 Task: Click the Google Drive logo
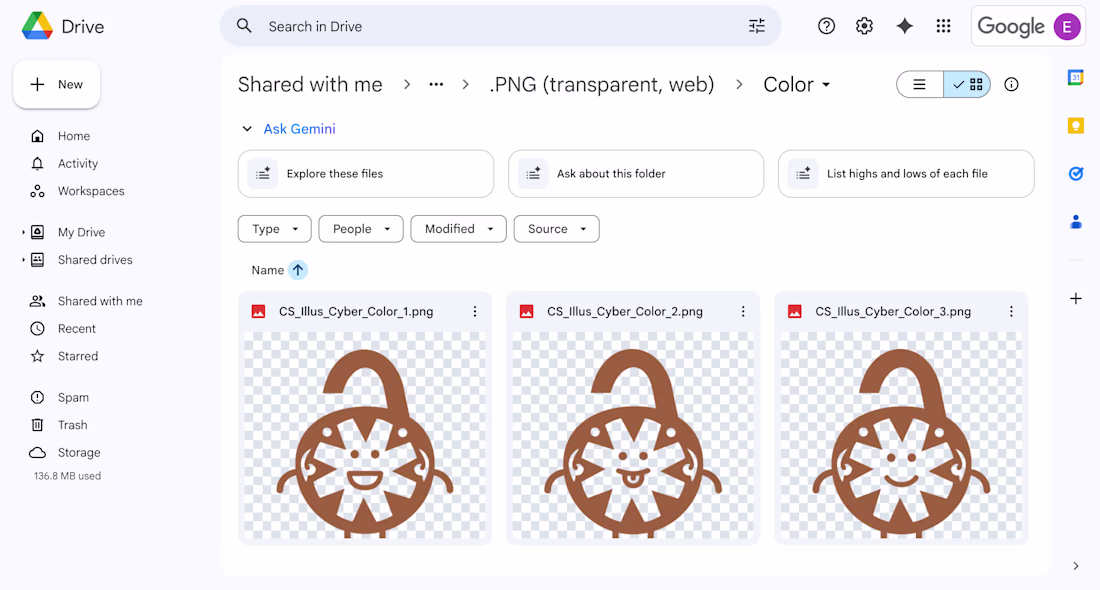(x=38, y=27)
